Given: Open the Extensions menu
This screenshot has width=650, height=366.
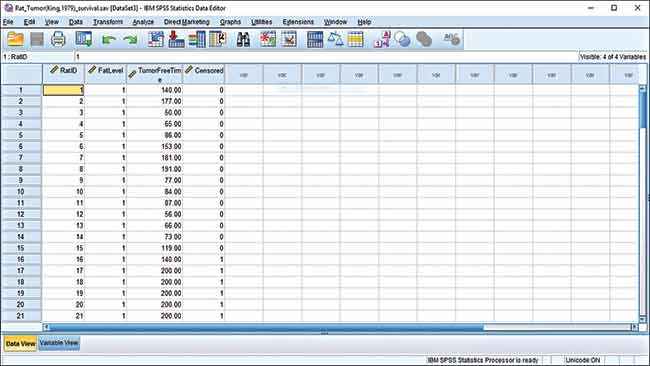Looking at the screenshot, I should pos(298,22).
